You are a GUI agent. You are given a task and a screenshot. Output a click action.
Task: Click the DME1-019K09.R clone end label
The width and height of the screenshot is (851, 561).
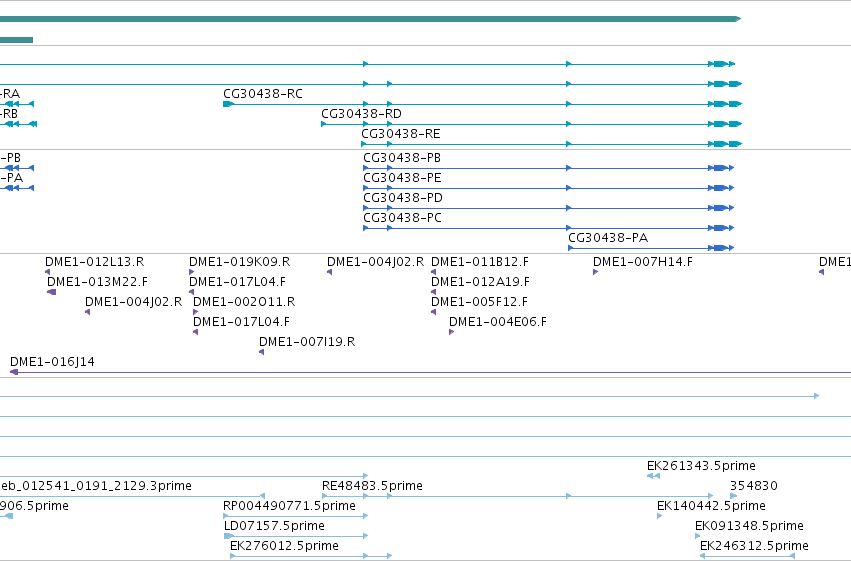pos(239,262)
